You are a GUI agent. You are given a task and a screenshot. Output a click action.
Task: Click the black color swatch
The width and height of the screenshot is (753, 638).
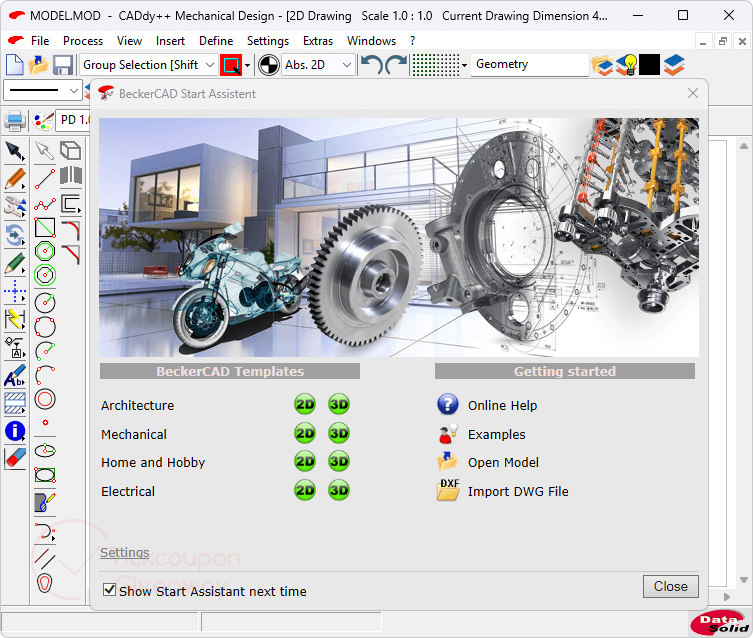(x=649, y=65)
